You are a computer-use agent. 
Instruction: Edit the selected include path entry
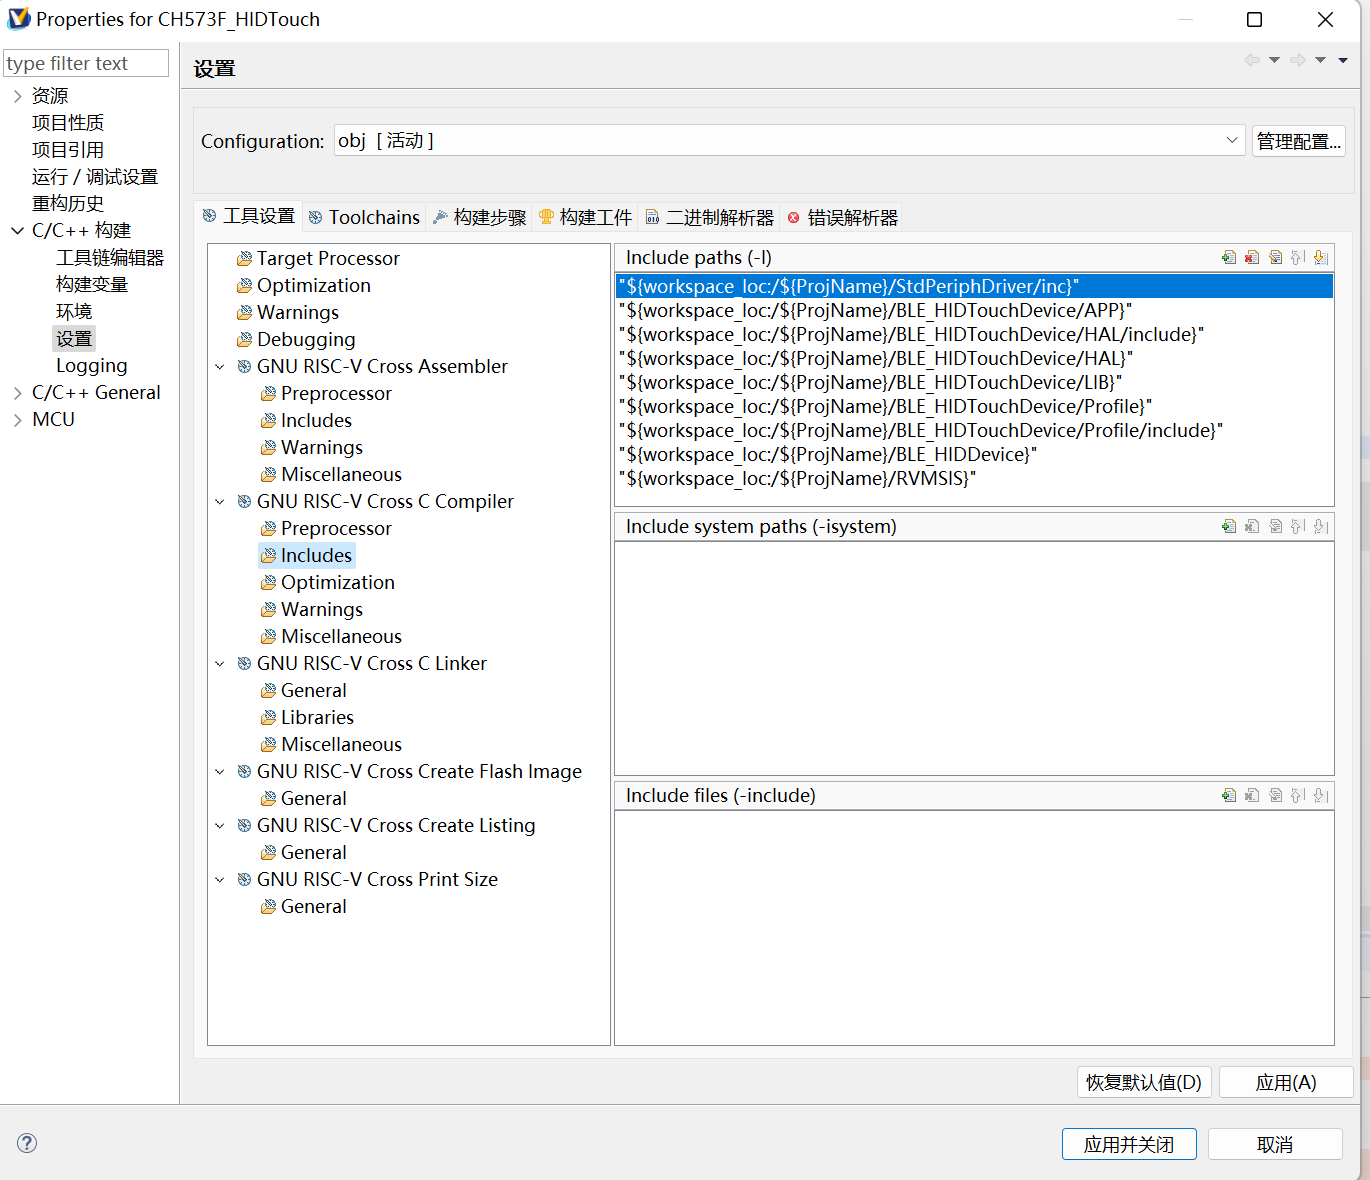1275,258
